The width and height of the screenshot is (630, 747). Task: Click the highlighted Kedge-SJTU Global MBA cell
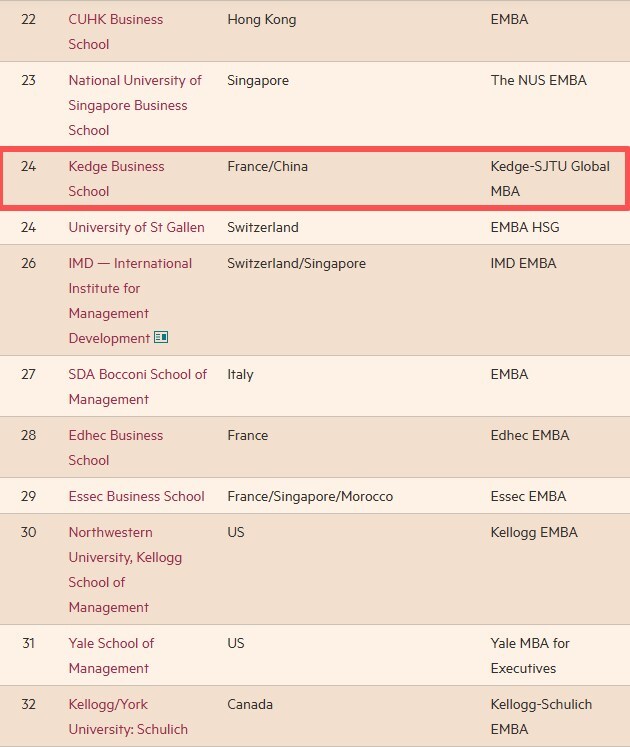pos(549,178)
